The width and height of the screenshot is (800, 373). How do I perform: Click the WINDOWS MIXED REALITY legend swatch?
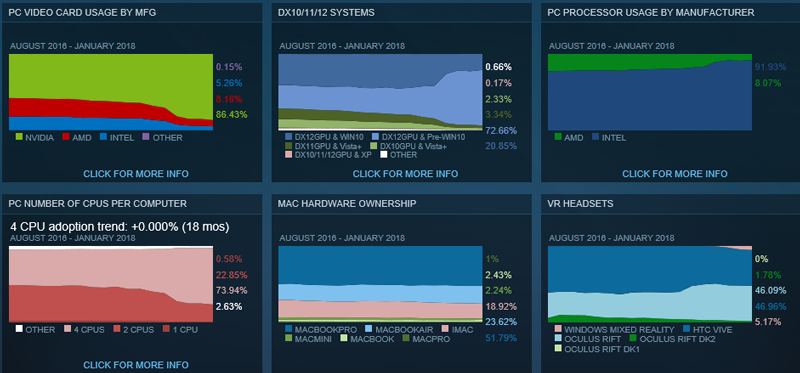558,329
